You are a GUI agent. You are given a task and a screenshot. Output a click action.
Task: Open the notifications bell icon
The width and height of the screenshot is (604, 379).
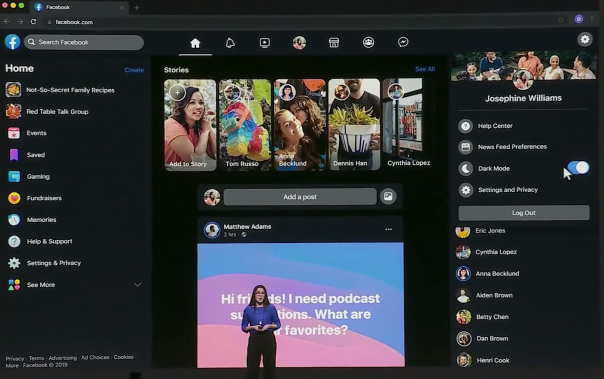tap(230, 43)
